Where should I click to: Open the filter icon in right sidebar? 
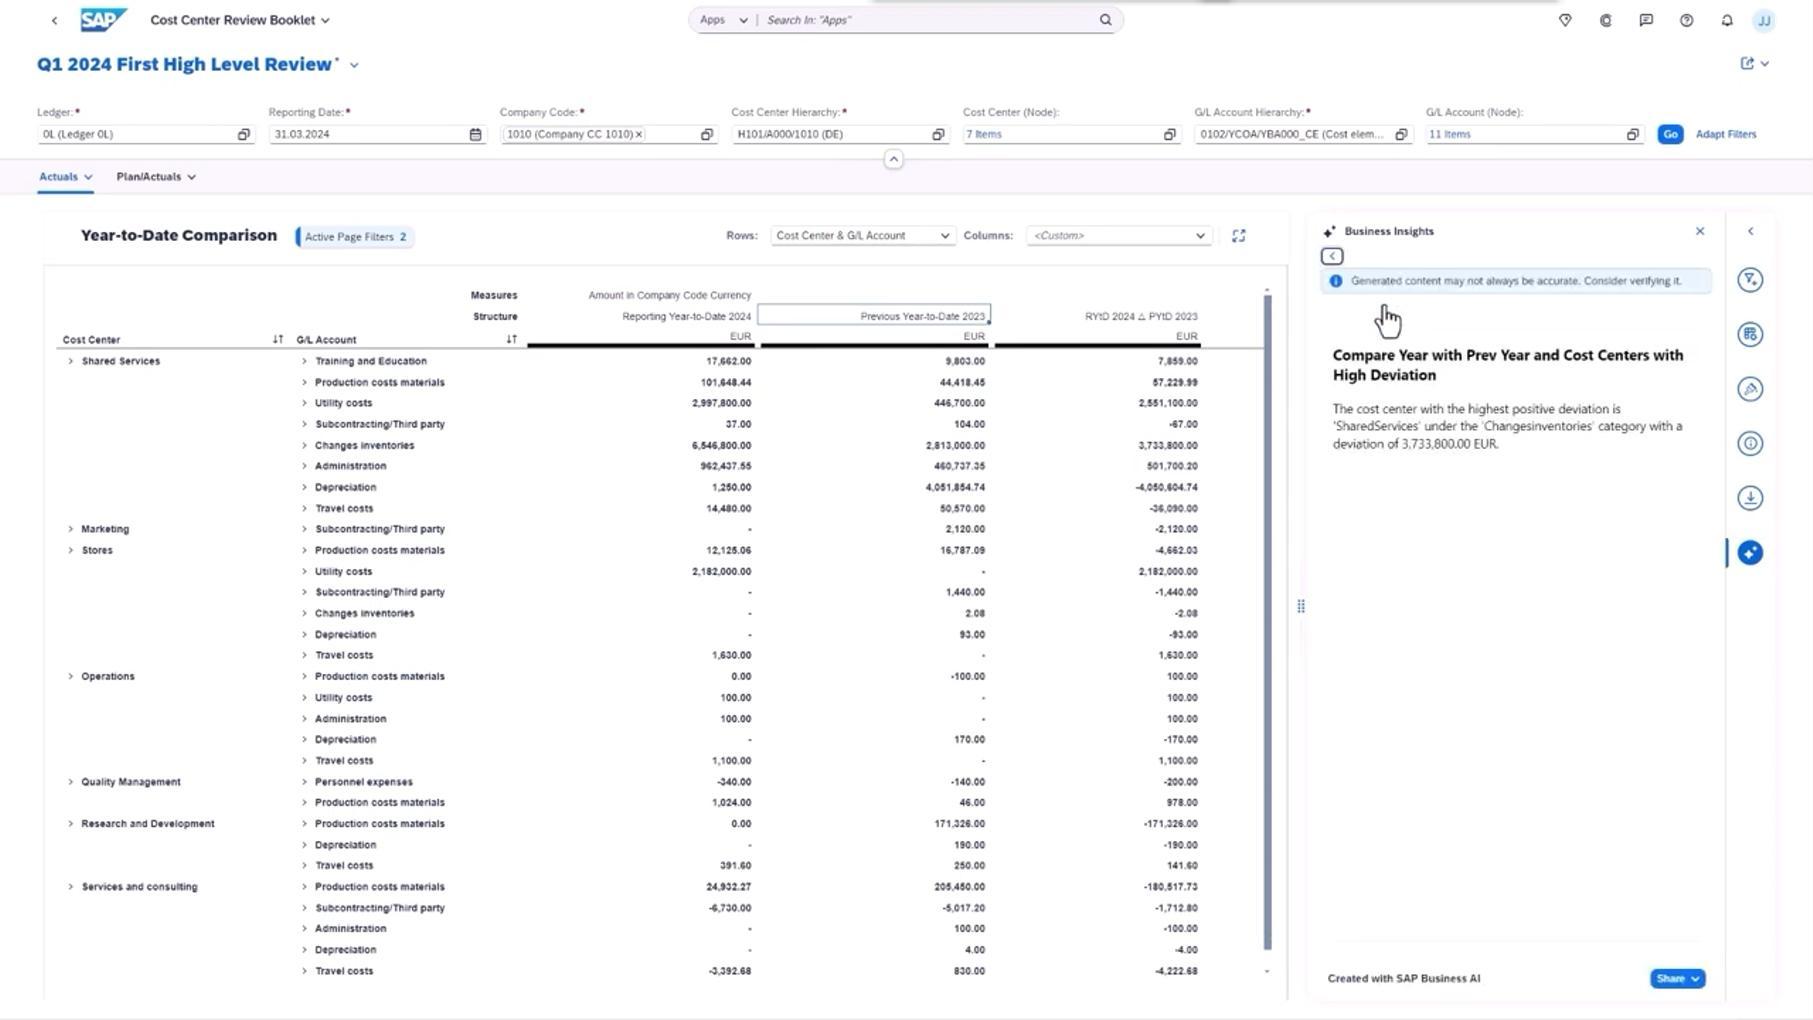click(1749, 280)
